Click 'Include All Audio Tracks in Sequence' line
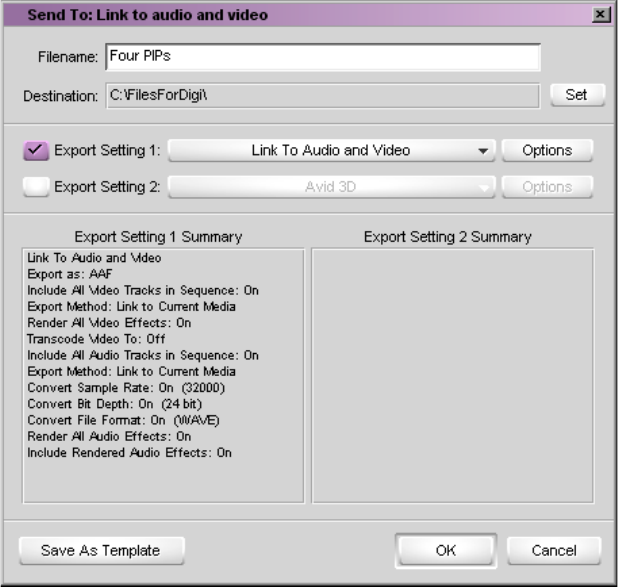 pos(143,356)
